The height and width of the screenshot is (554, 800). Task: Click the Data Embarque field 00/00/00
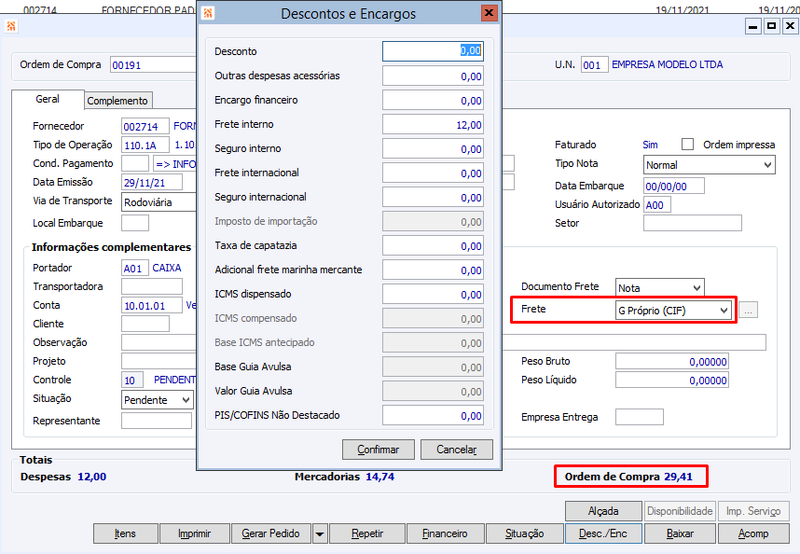(x=673, y=186)
